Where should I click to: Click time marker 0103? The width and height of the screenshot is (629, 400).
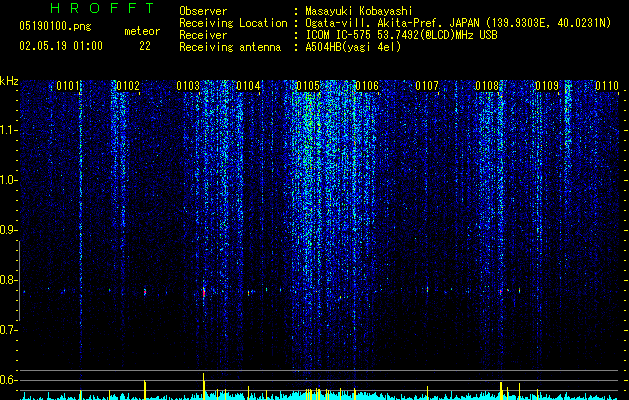pyautogui.click(x=188, y=86)
